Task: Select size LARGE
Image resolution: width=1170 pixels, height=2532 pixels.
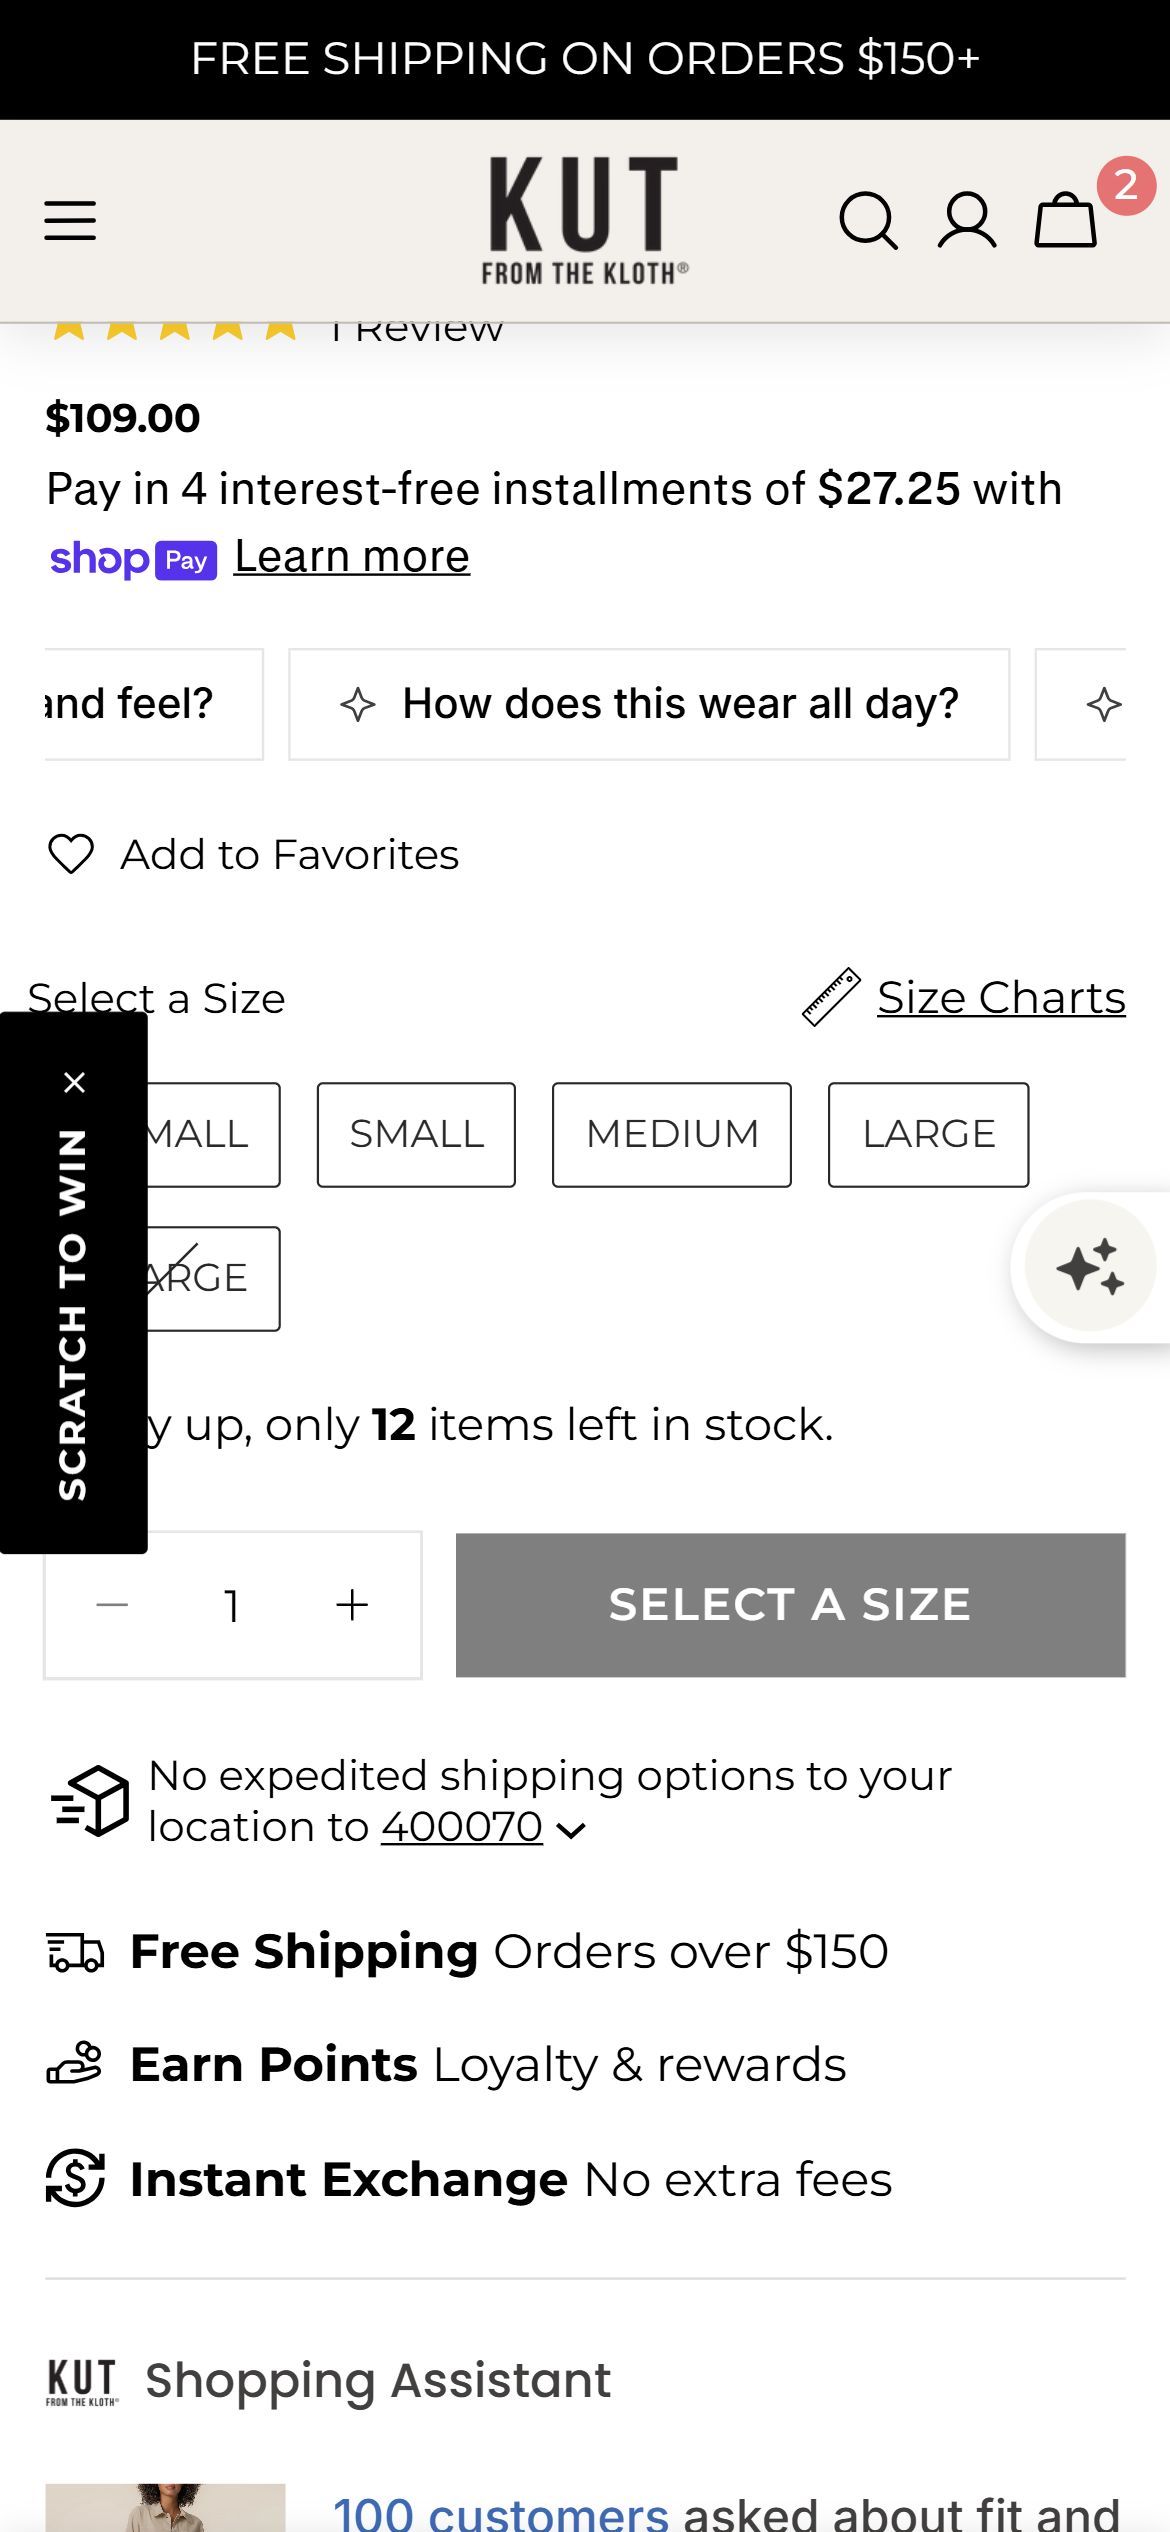Action: [x=929, y=1135]
